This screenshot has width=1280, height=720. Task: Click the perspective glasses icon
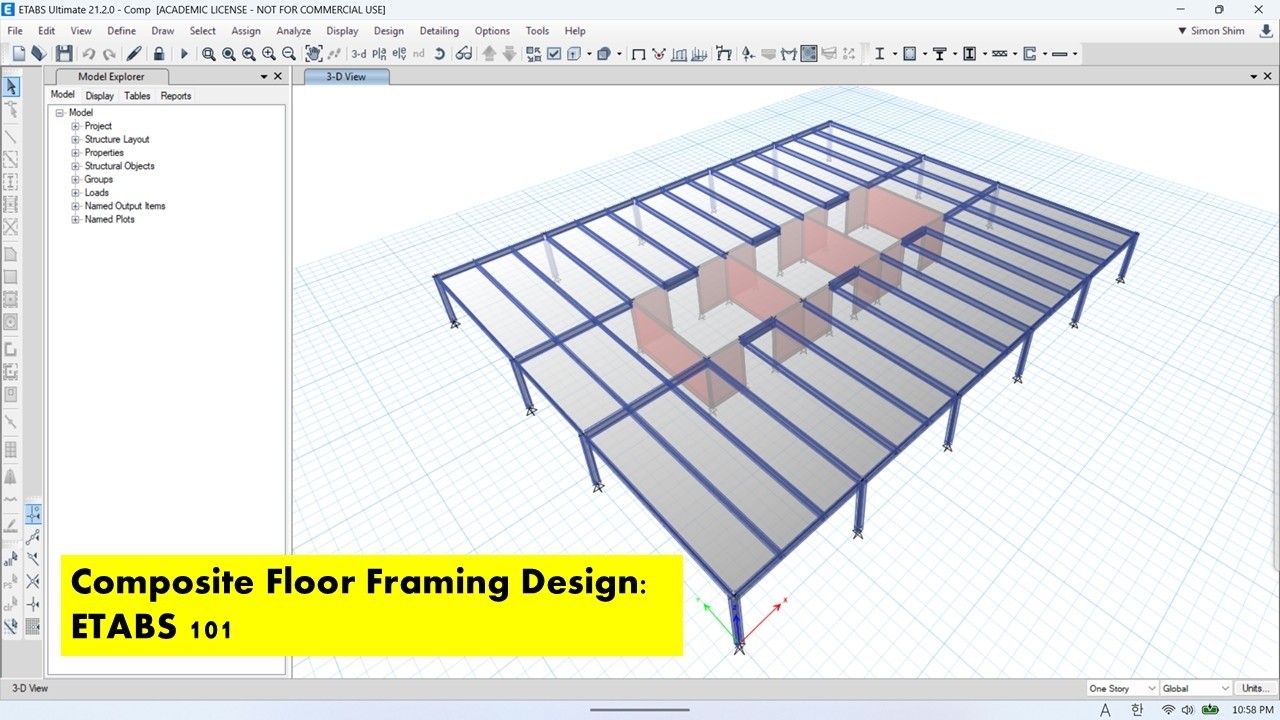pos(464,54)
